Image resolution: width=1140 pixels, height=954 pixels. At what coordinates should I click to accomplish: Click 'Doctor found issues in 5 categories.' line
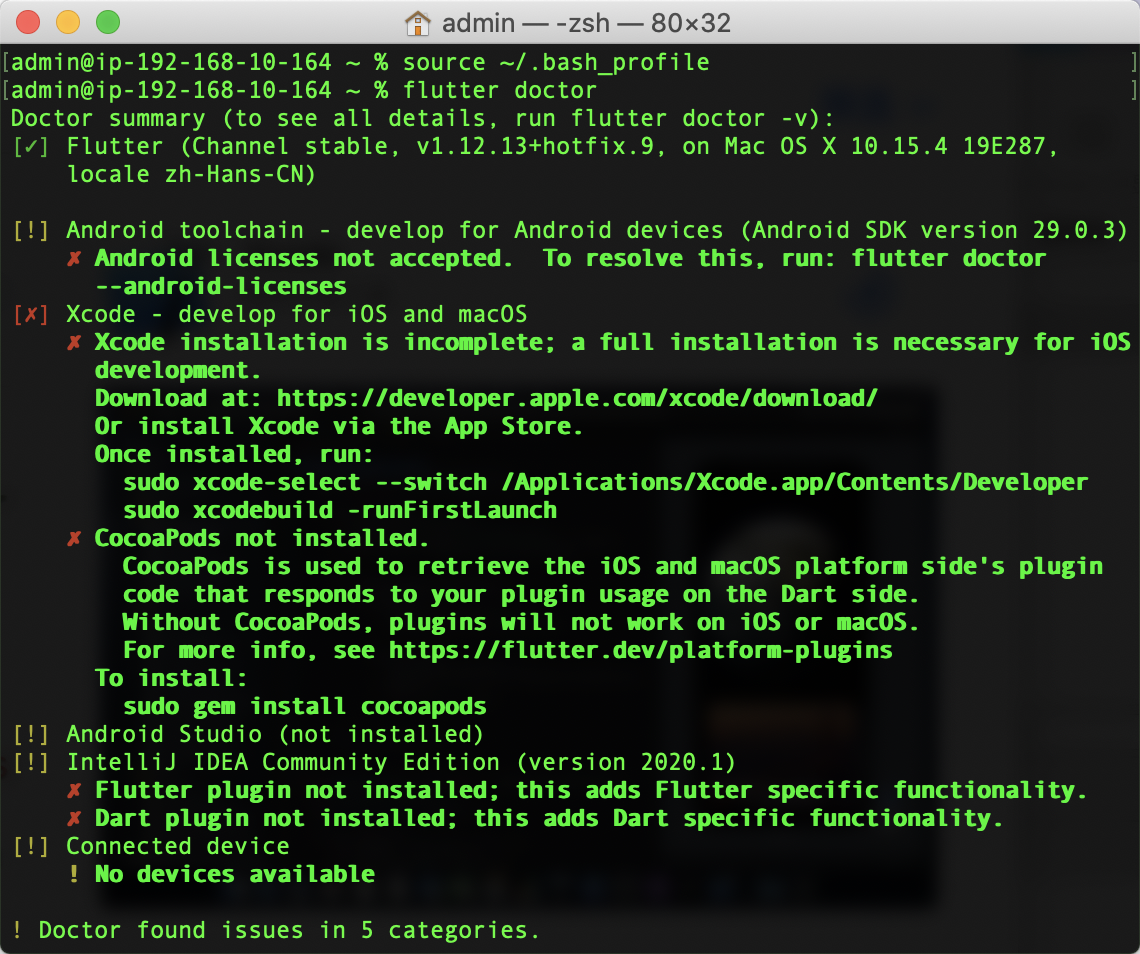pyautogui.click(x=289, y=931)
